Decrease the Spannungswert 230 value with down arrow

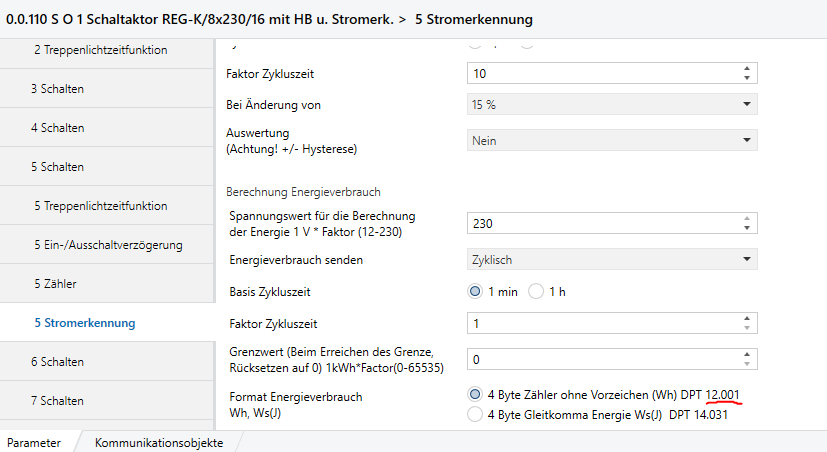pos(746,227)
